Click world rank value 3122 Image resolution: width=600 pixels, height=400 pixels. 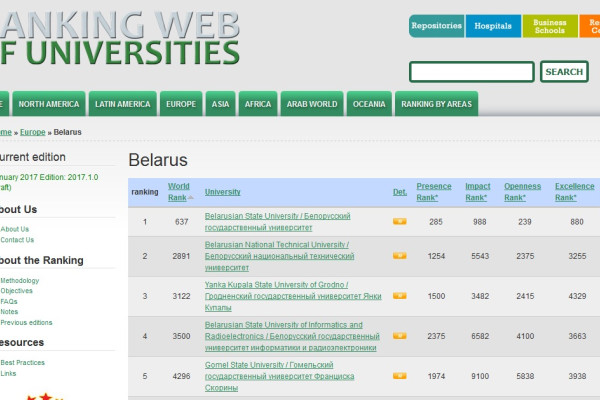pyautogui.click(x=181, y=296)
